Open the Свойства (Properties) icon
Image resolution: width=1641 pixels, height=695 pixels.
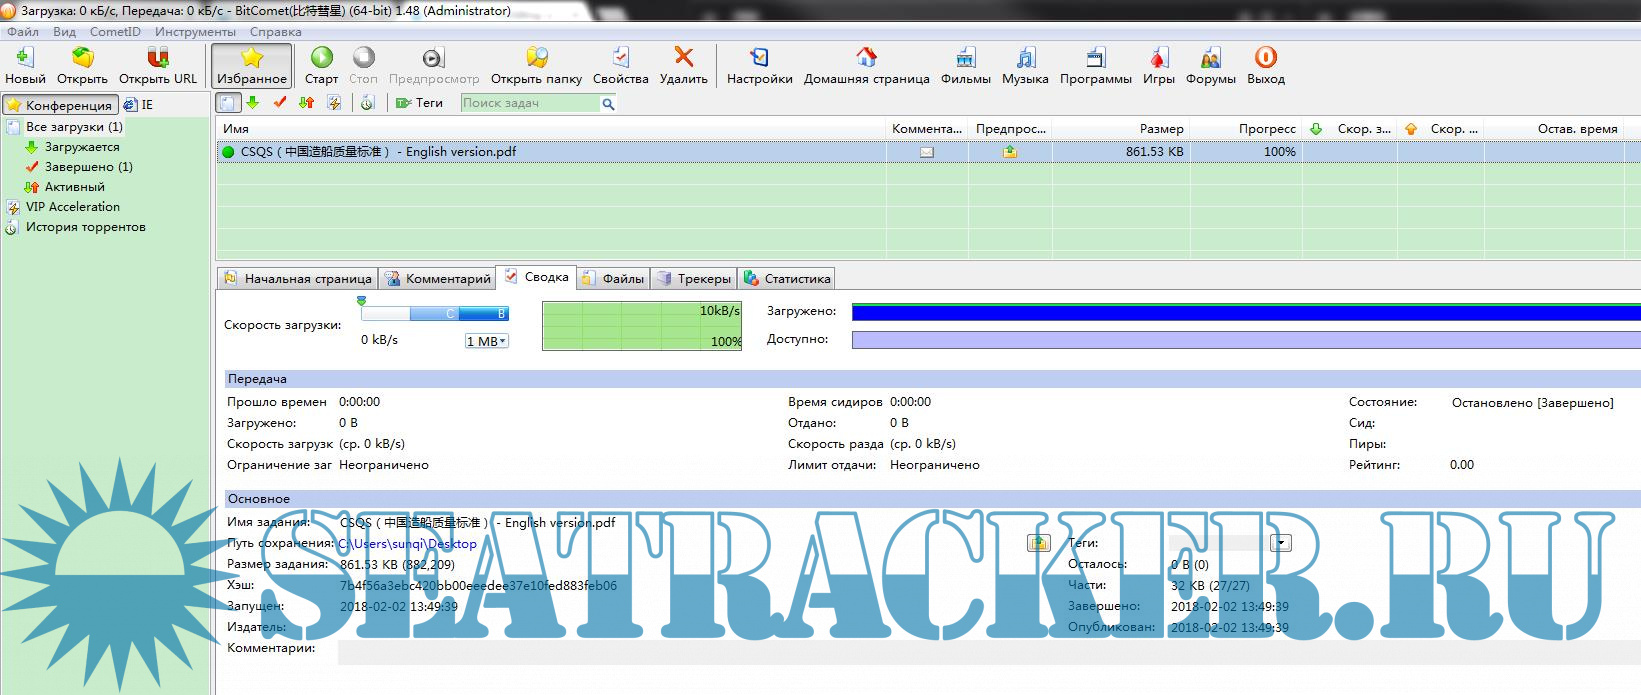(x=620, y=58)
